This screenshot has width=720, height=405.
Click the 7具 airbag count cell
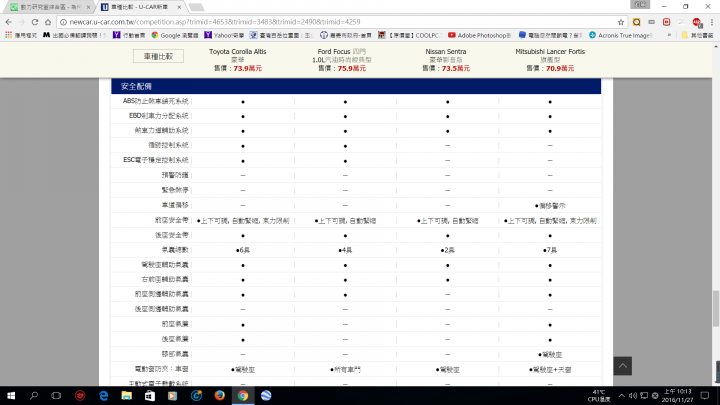550,250
